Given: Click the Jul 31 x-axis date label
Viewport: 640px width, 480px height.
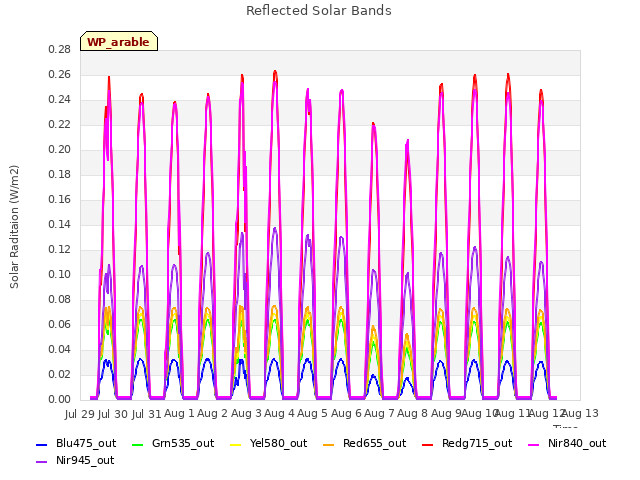Looking at the screenshot, I should 147,414.
